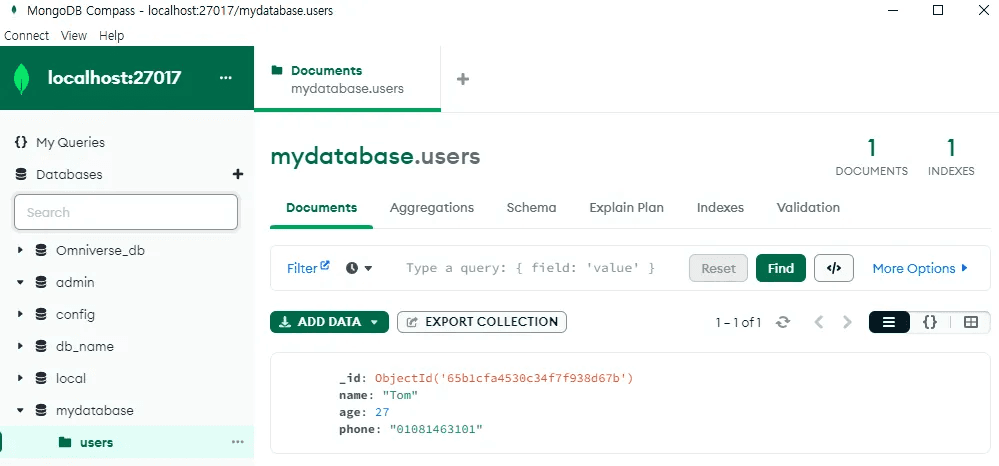This screenshot has height=466, width=999.
Task: Open users collection ellipsis options
Action: [237, 442]
